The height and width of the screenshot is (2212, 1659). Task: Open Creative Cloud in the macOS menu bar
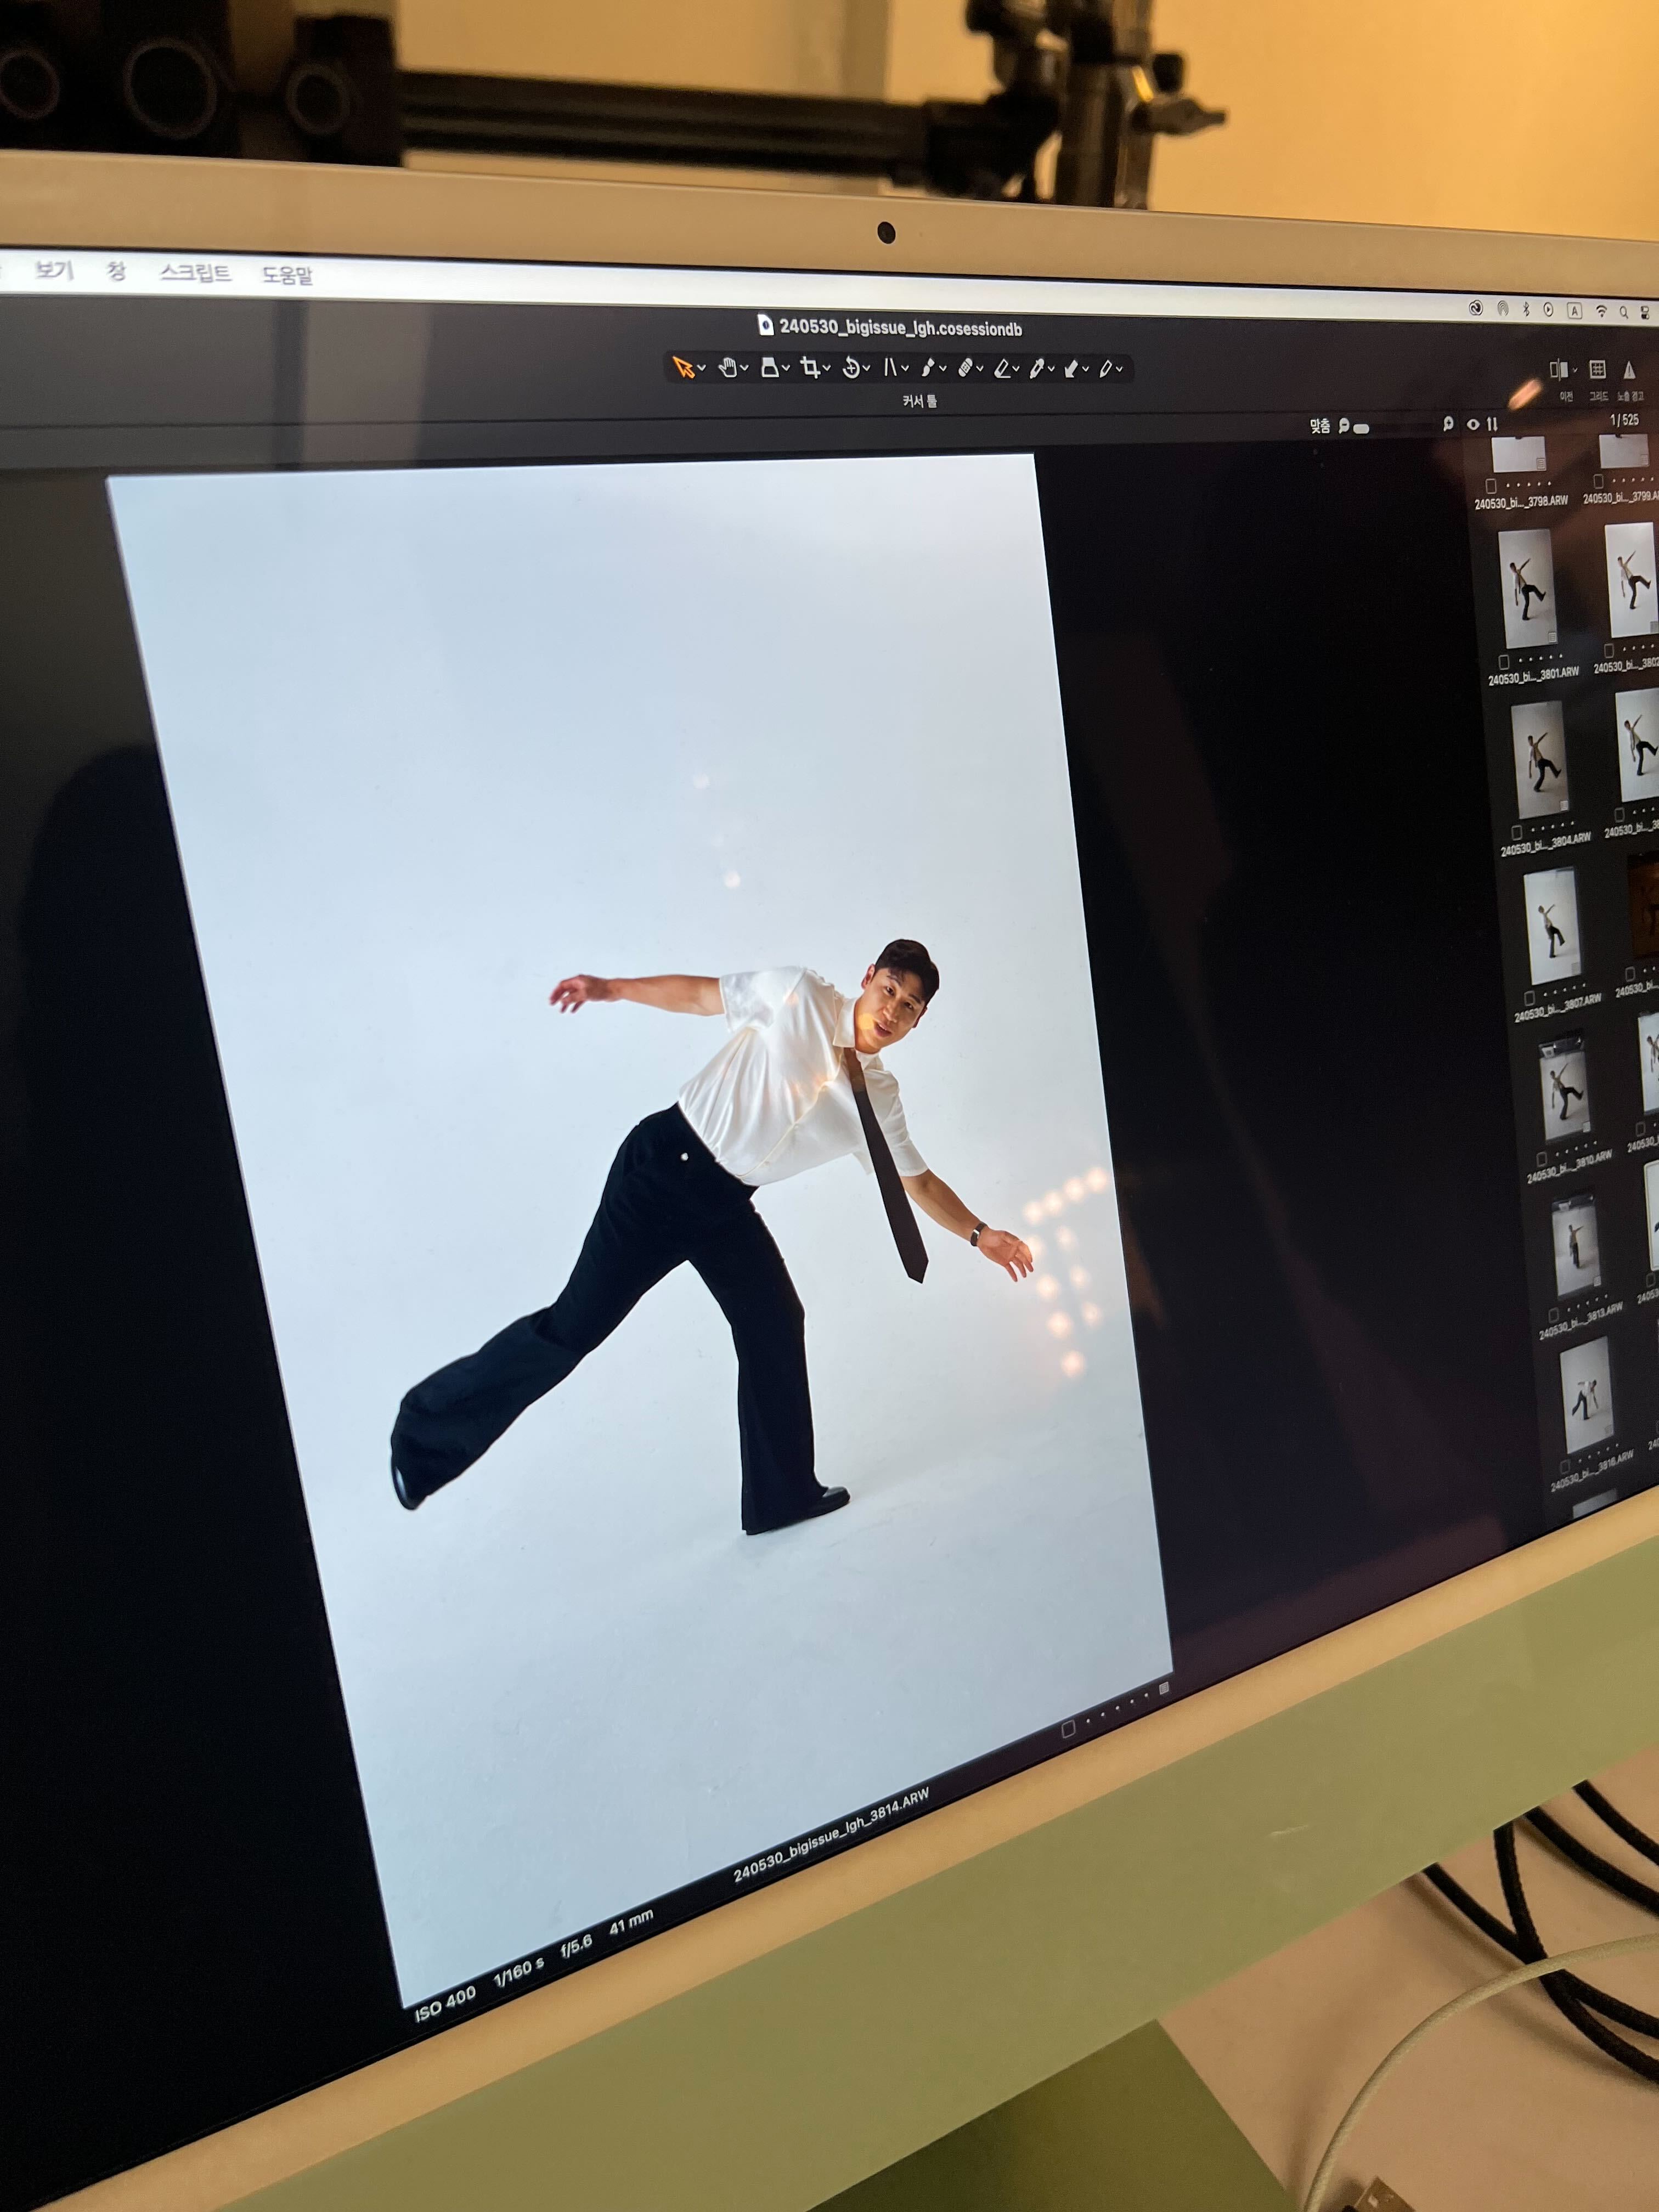coord(1476,308)
